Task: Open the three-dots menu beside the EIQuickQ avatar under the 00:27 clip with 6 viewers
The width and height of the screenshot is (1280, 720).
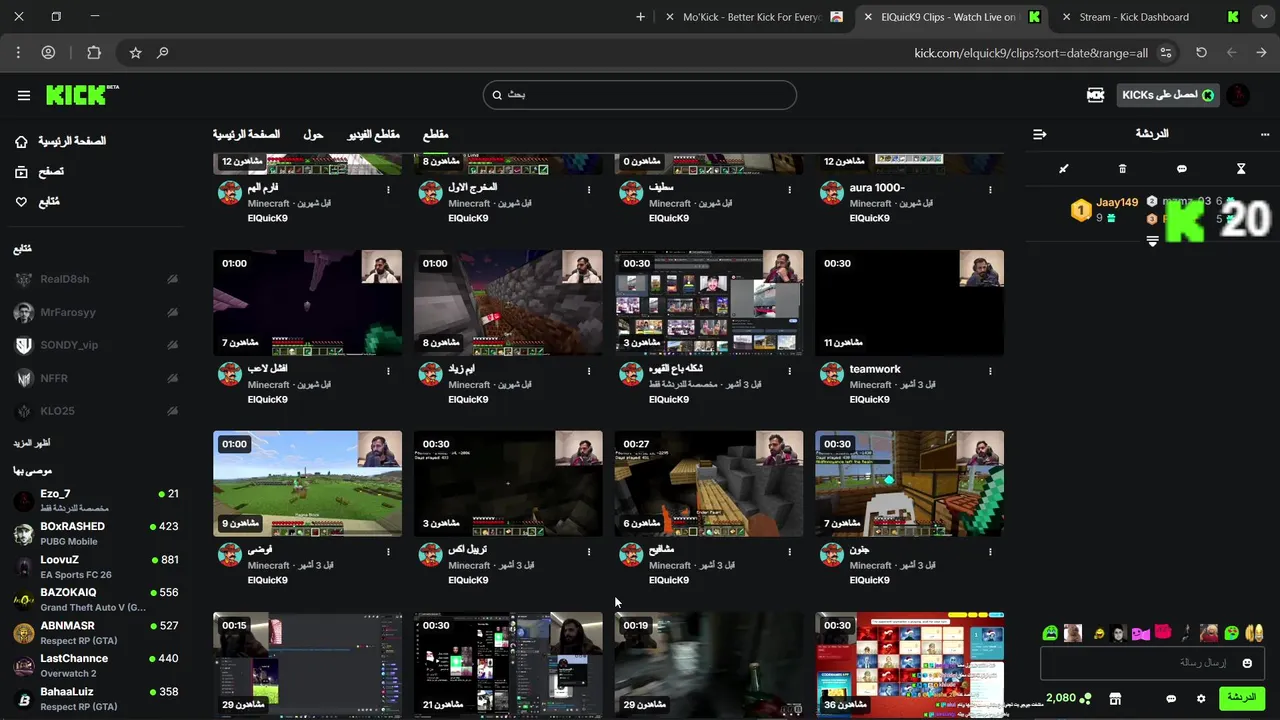Action: point(789,552)
